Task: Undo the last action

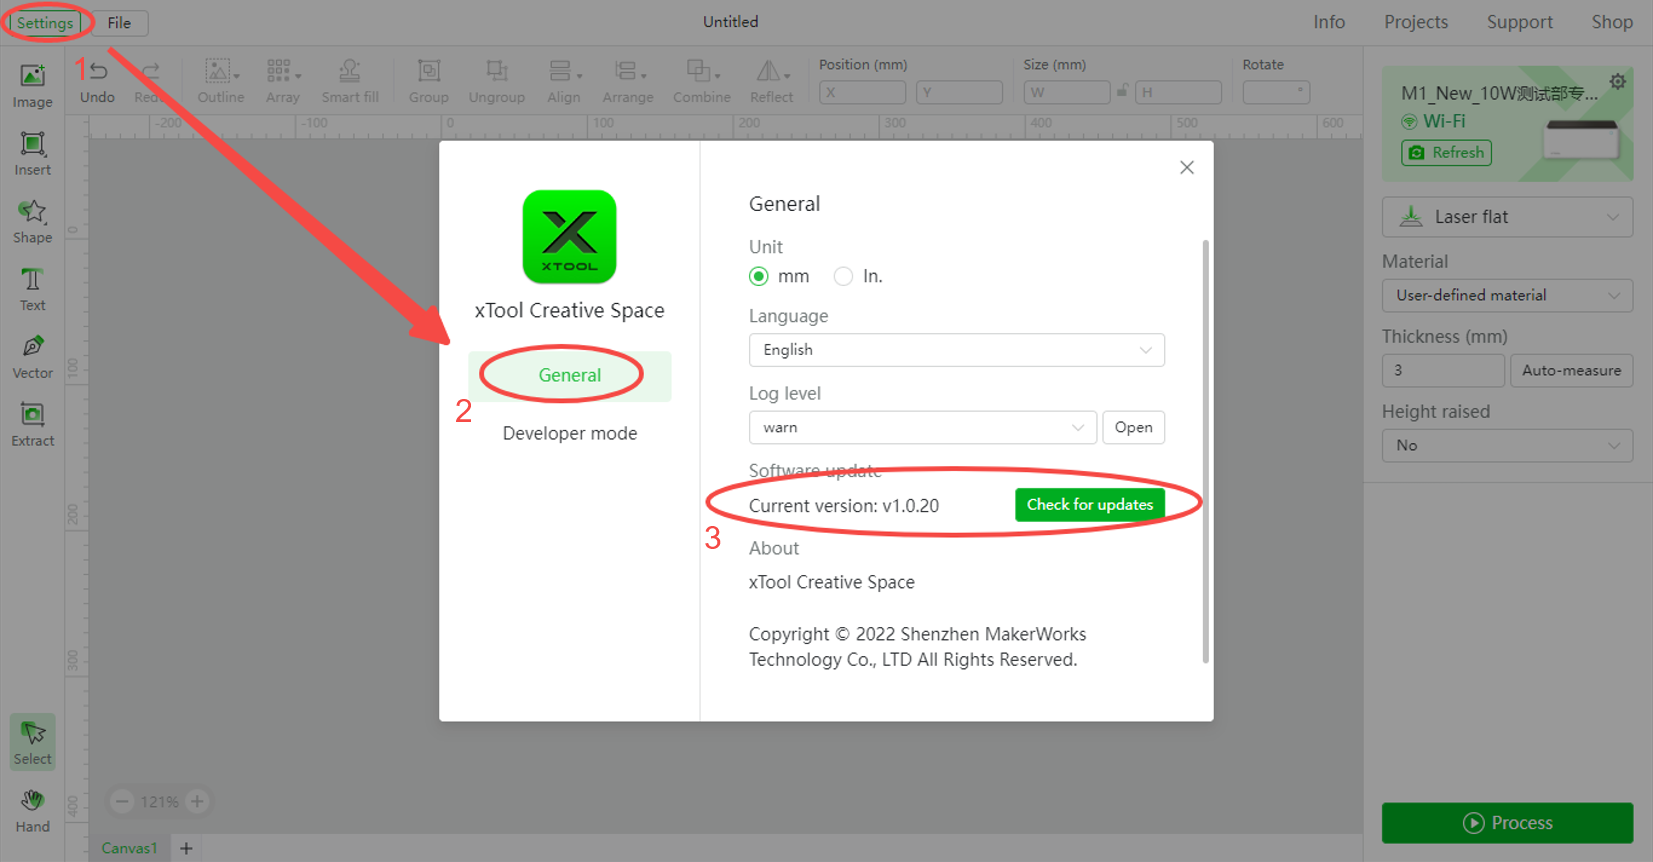Action: point(97,82)
